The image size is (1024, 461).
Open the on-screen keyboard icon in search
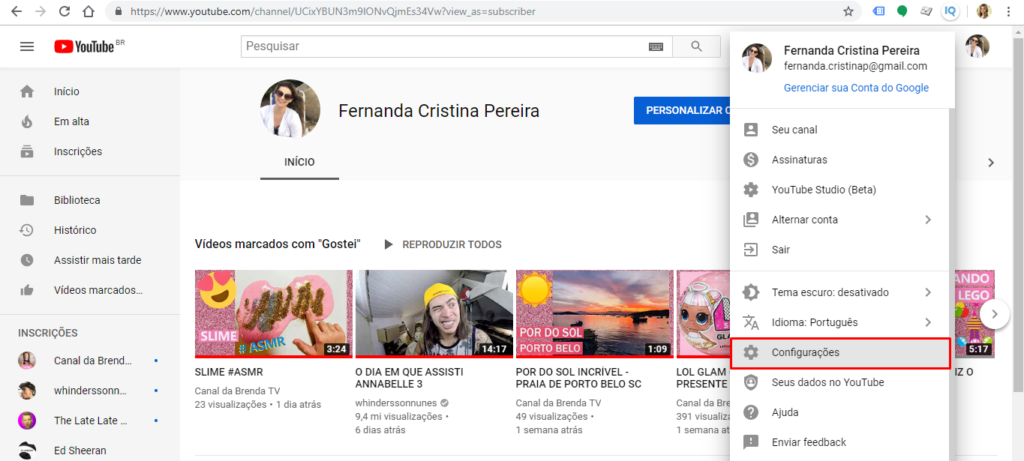656,46
